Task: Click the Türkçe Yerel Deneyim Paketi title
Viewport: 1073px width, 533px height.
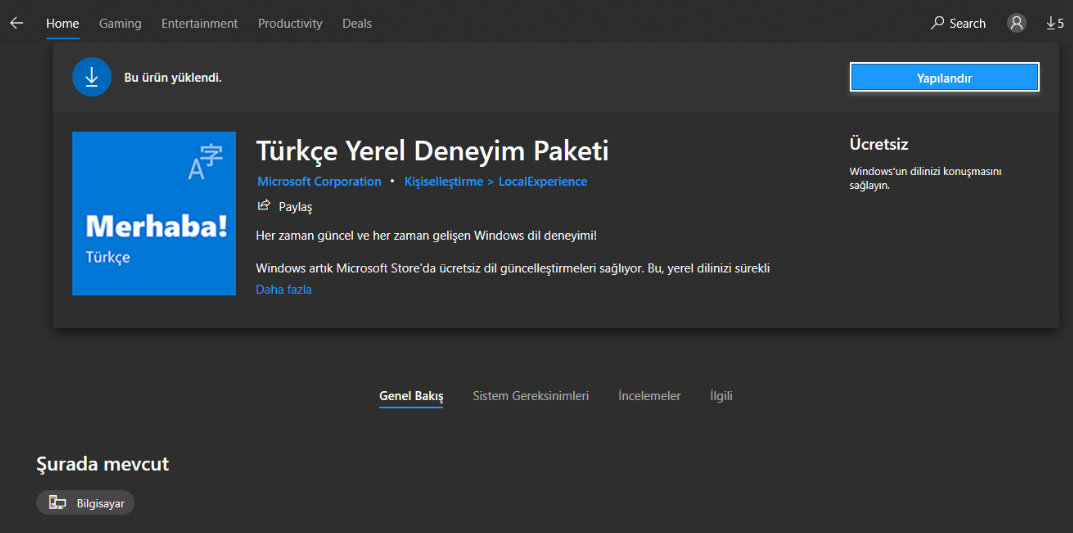Action: coord(432,151)
